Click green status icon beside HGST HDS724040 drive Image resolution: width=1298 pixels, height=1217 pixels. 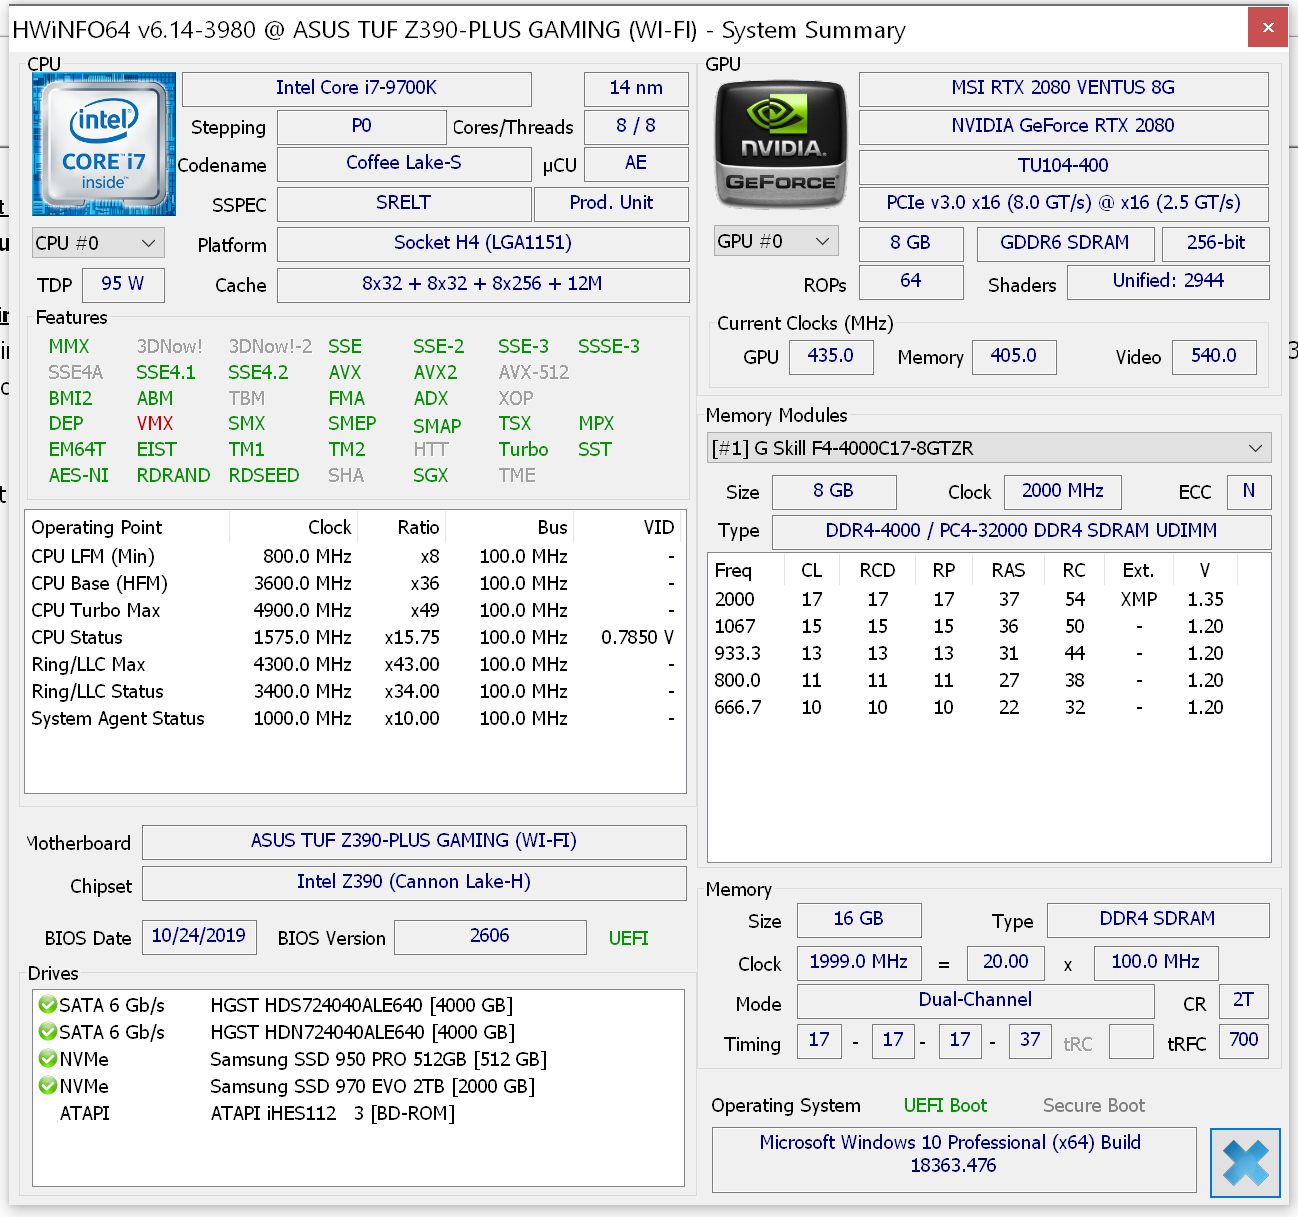click(47, 1005)
